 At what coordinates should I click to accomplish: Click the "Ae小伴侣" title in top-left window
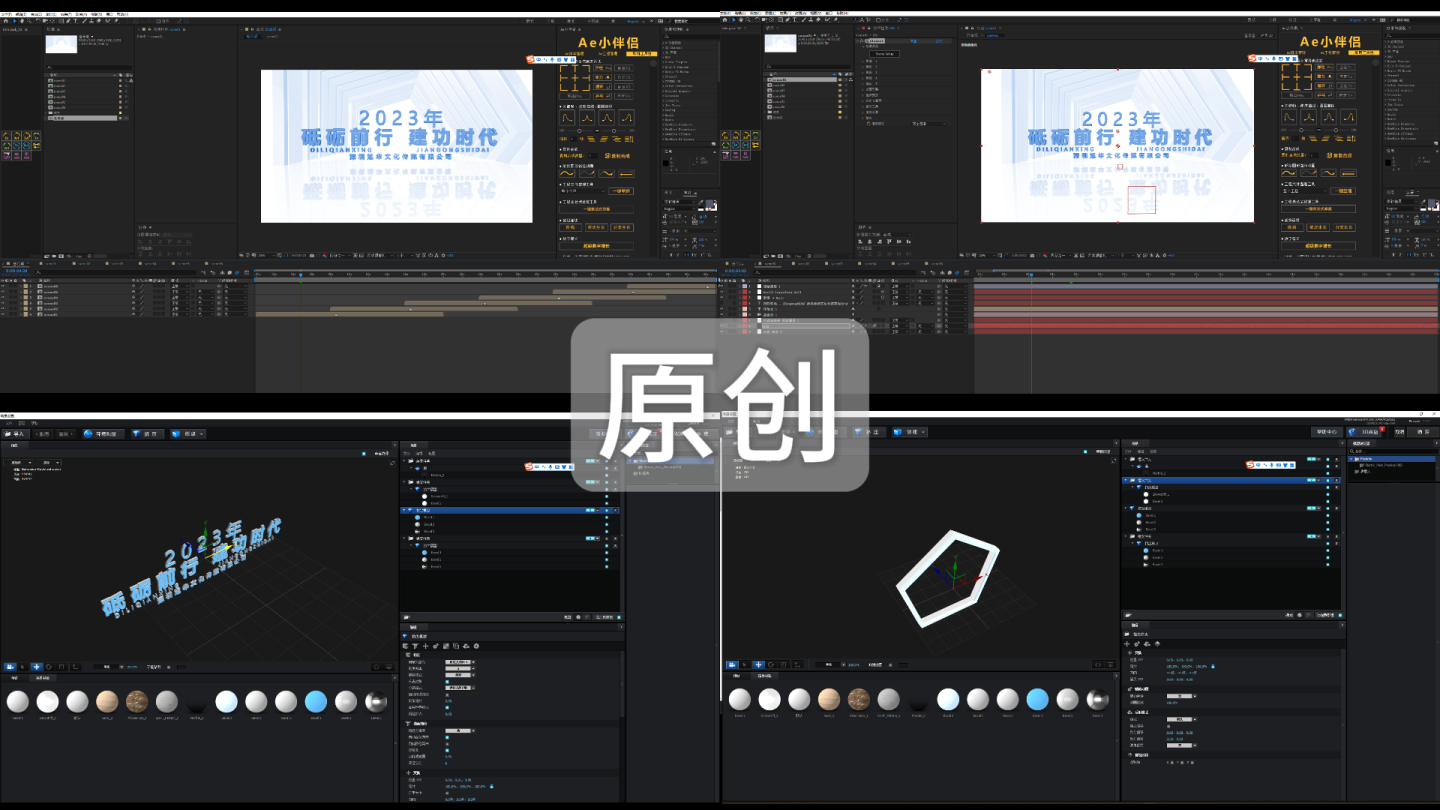tap(608, 42)
